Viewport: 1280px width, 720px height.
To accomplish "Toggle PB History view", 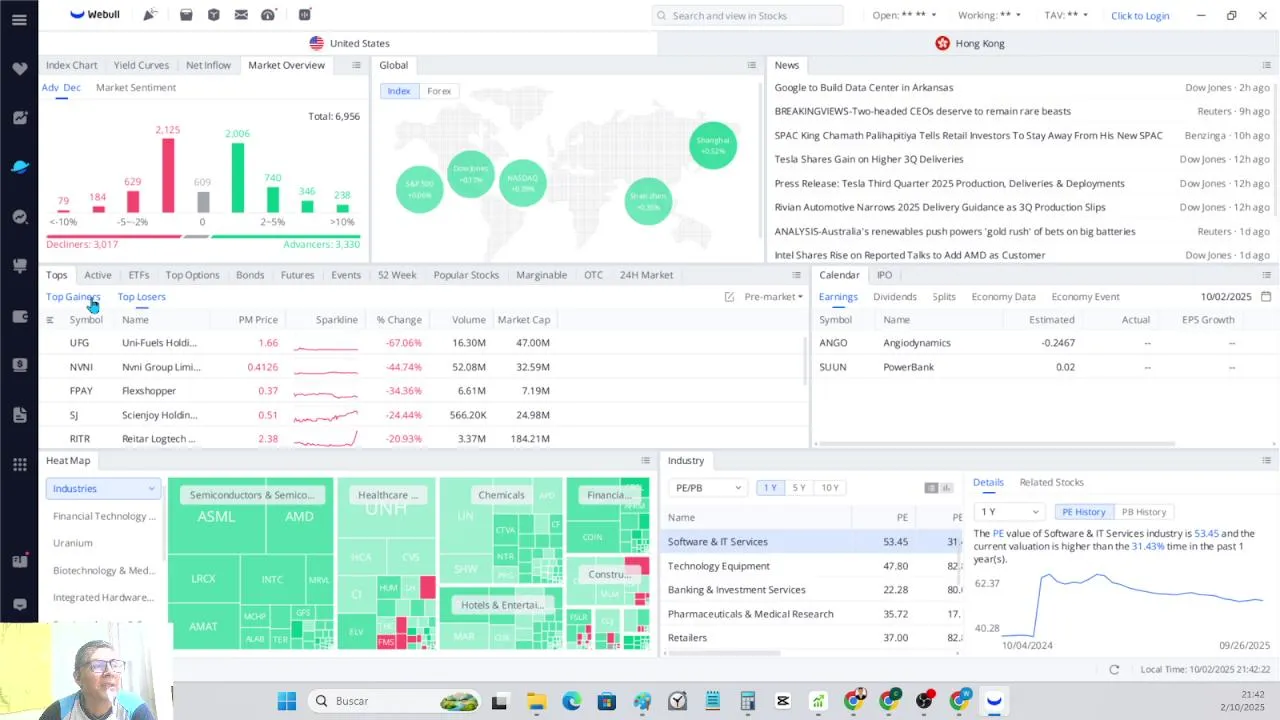I will click(x=1144, y=512).
